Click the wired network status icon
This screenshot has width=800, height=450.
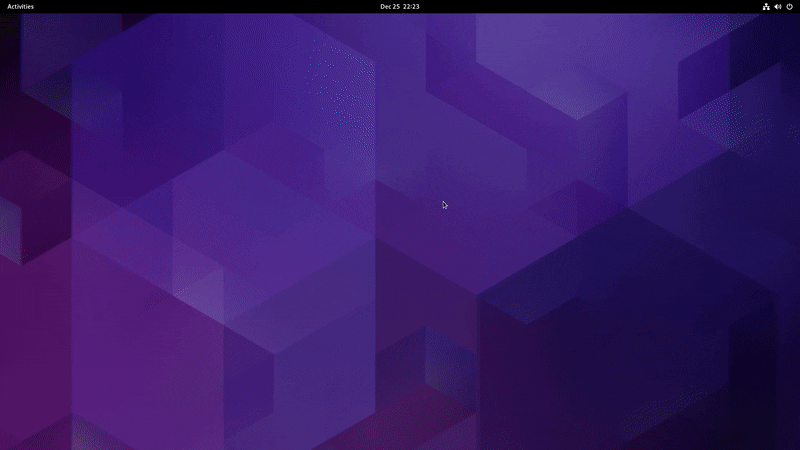766,6
